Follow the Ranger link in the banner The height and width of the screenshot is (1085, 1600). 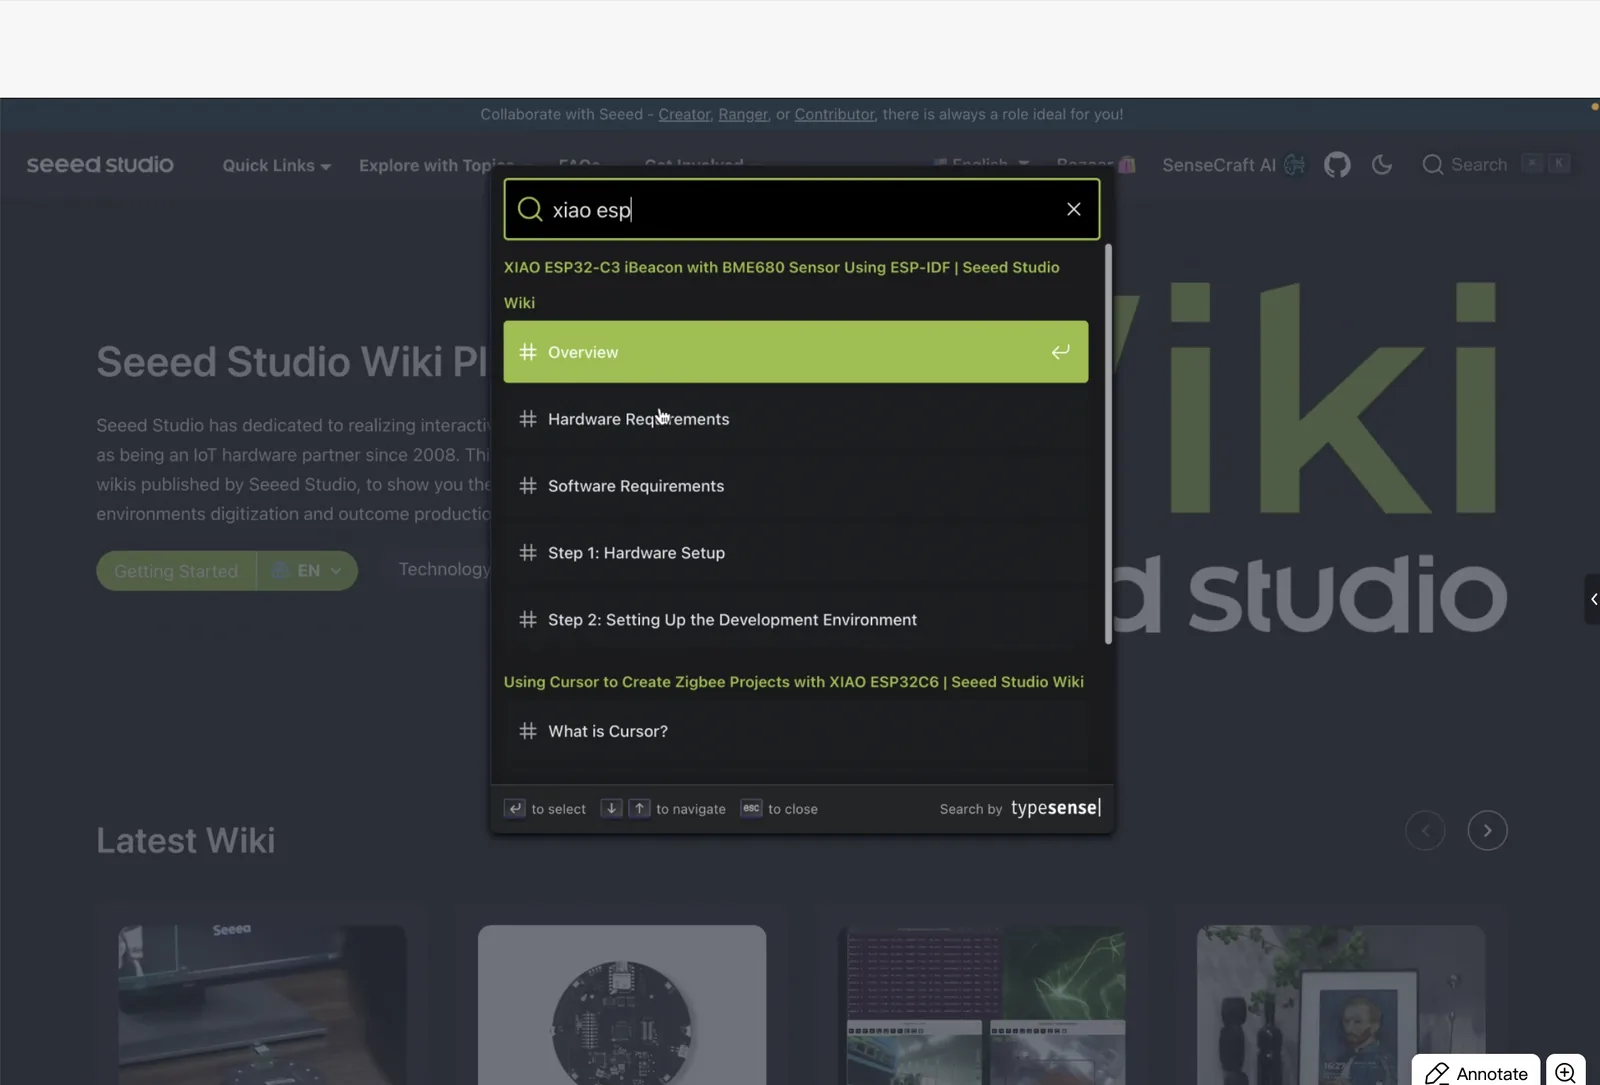point(743,114)
